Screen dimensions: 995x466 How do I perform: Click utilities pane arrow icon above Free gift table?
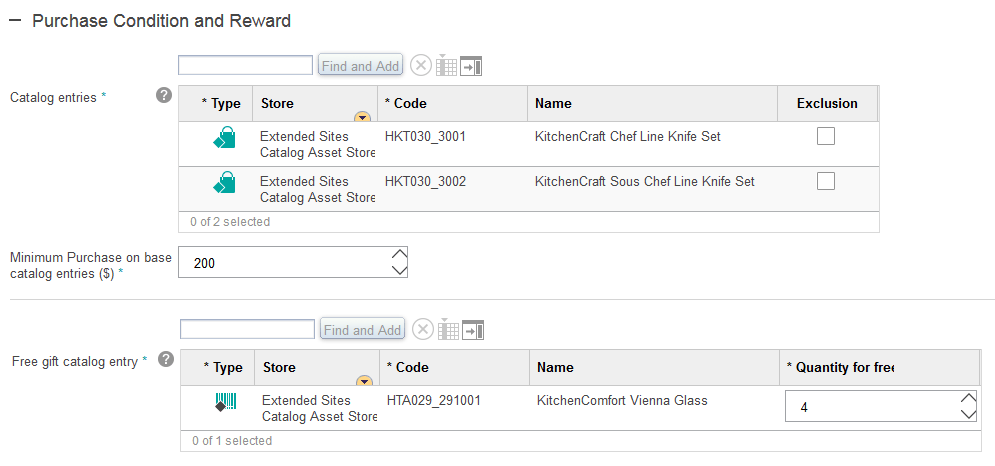(473, 330)
